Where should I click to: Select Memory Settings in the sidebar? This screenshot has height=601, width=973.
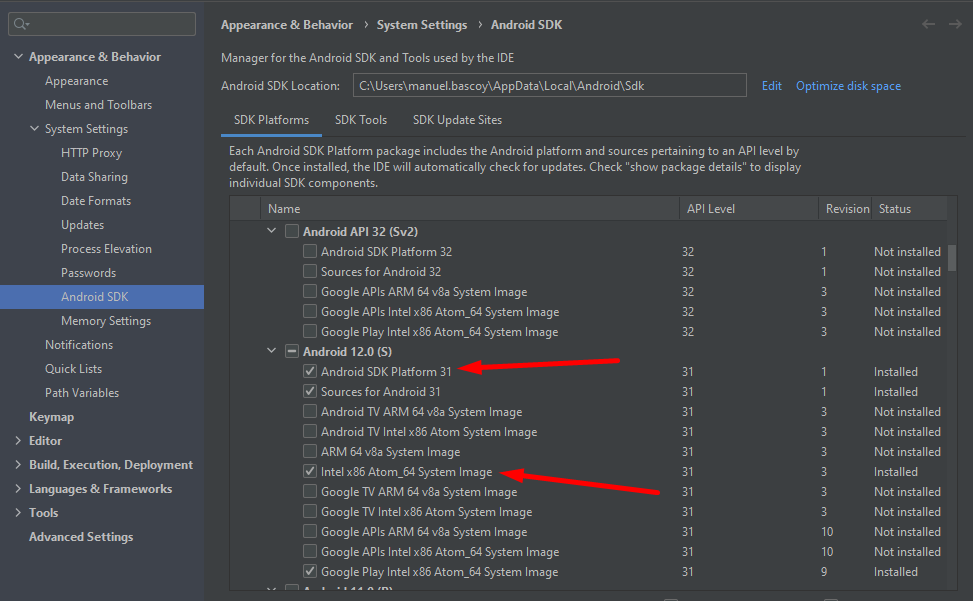click(x=106, y=321)
